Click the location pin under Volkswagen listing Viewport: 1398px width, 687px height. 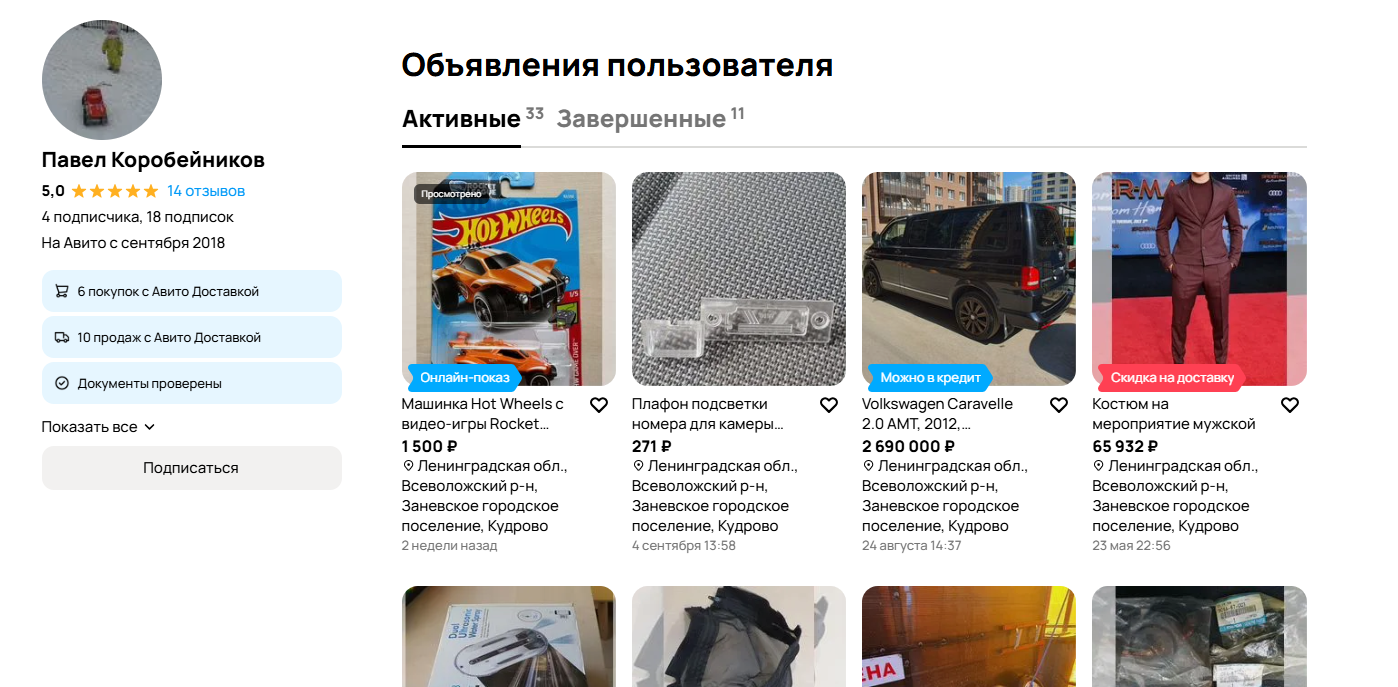point(867,466)
